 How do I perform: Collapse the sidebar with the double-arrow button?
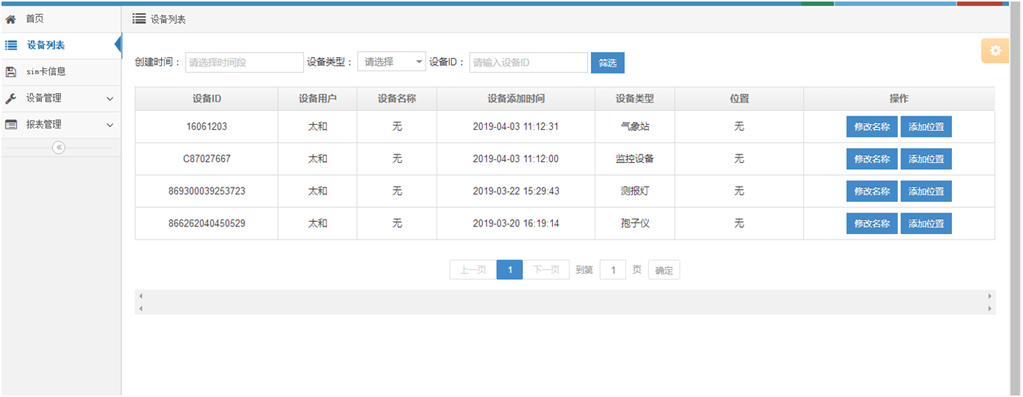[x=59, y=147]
